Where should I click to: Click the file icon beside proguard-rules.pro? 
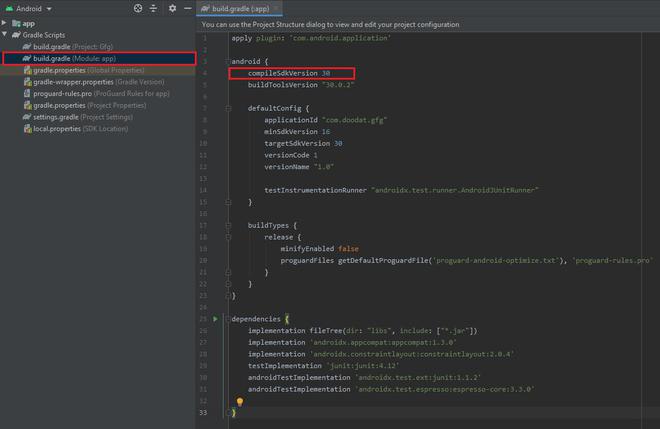[27, 93]
